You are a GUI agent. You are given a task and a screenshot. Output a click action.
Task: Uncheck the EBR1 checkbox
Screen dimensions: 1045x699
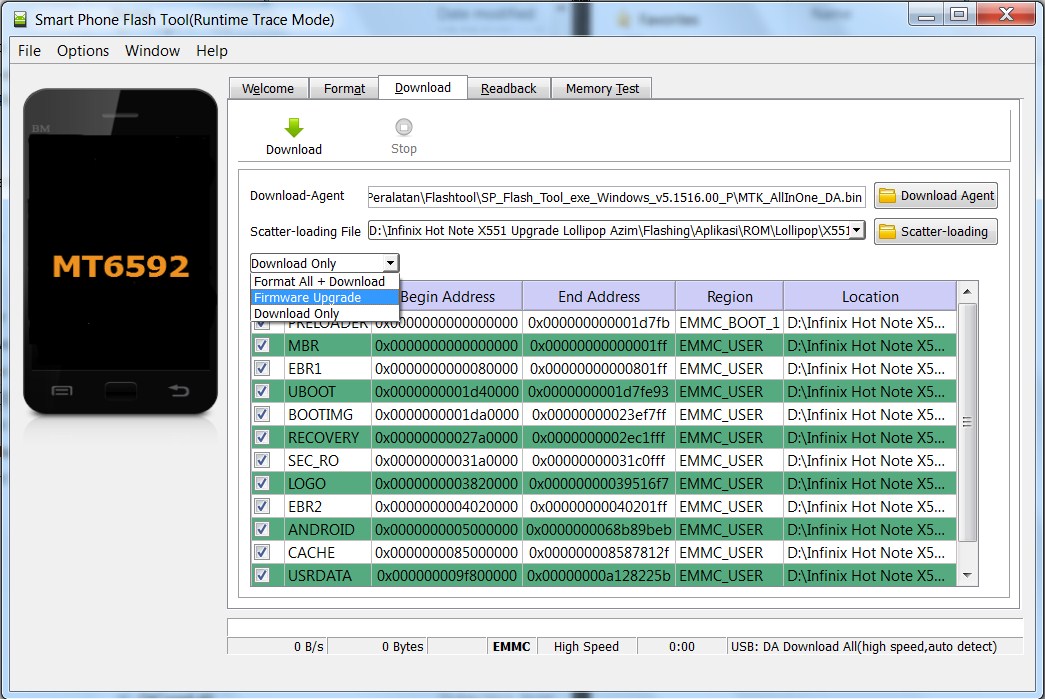click(x=262, y=368)
